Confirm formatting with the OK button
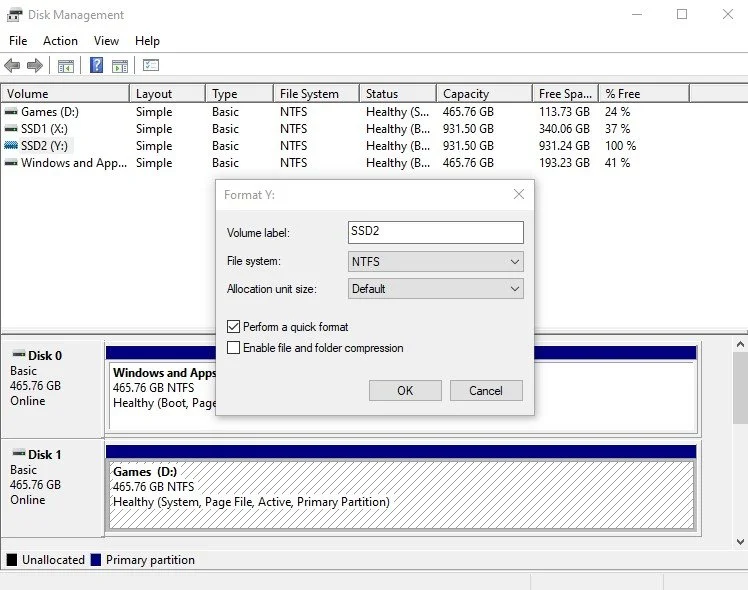This screenshot has height=590, width=748. (x=405, y=391)
